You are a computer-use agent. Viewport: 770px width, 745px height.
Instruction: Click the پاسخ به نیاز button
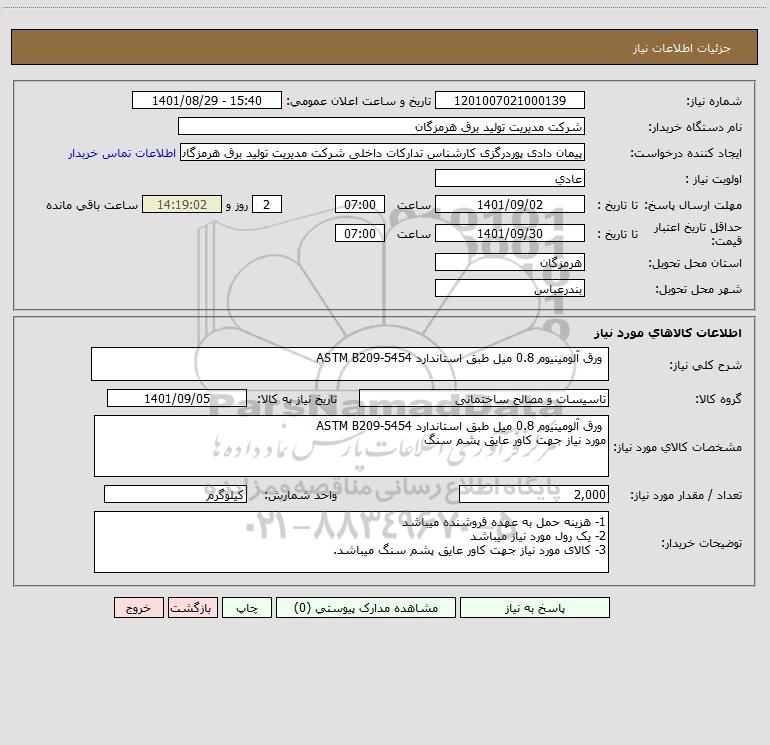535,607
